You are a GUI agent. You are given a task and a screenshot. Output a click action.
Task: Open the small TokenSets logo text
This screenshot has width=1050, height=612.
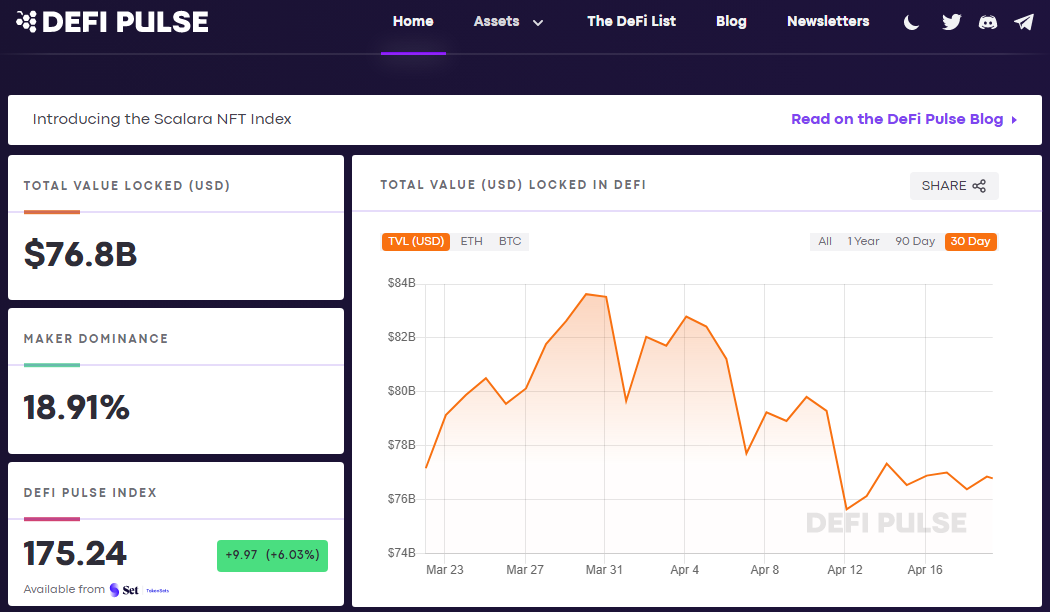(x=158, y=591)
